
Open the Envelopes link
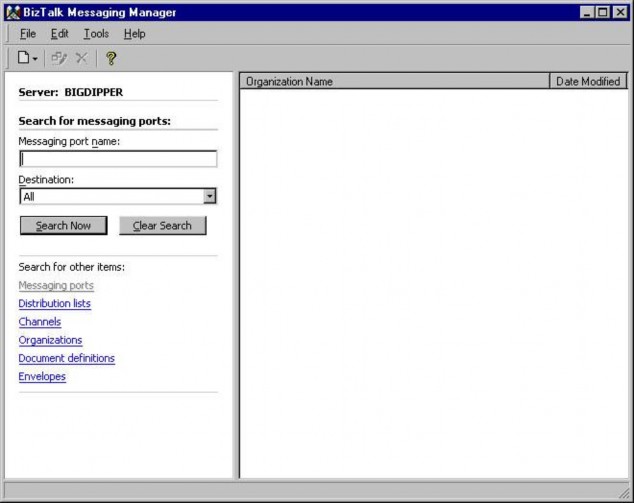42,376
